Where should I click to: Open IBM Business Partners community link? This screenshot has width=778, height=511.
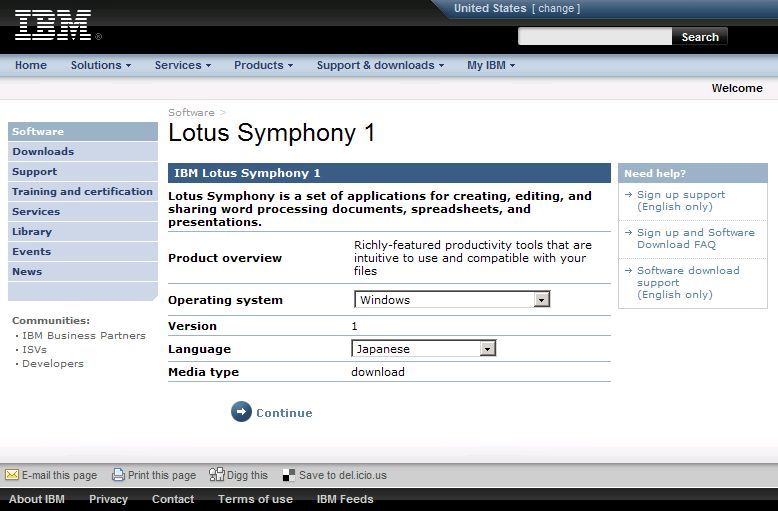pyautogui.click(x=84, y=335)
